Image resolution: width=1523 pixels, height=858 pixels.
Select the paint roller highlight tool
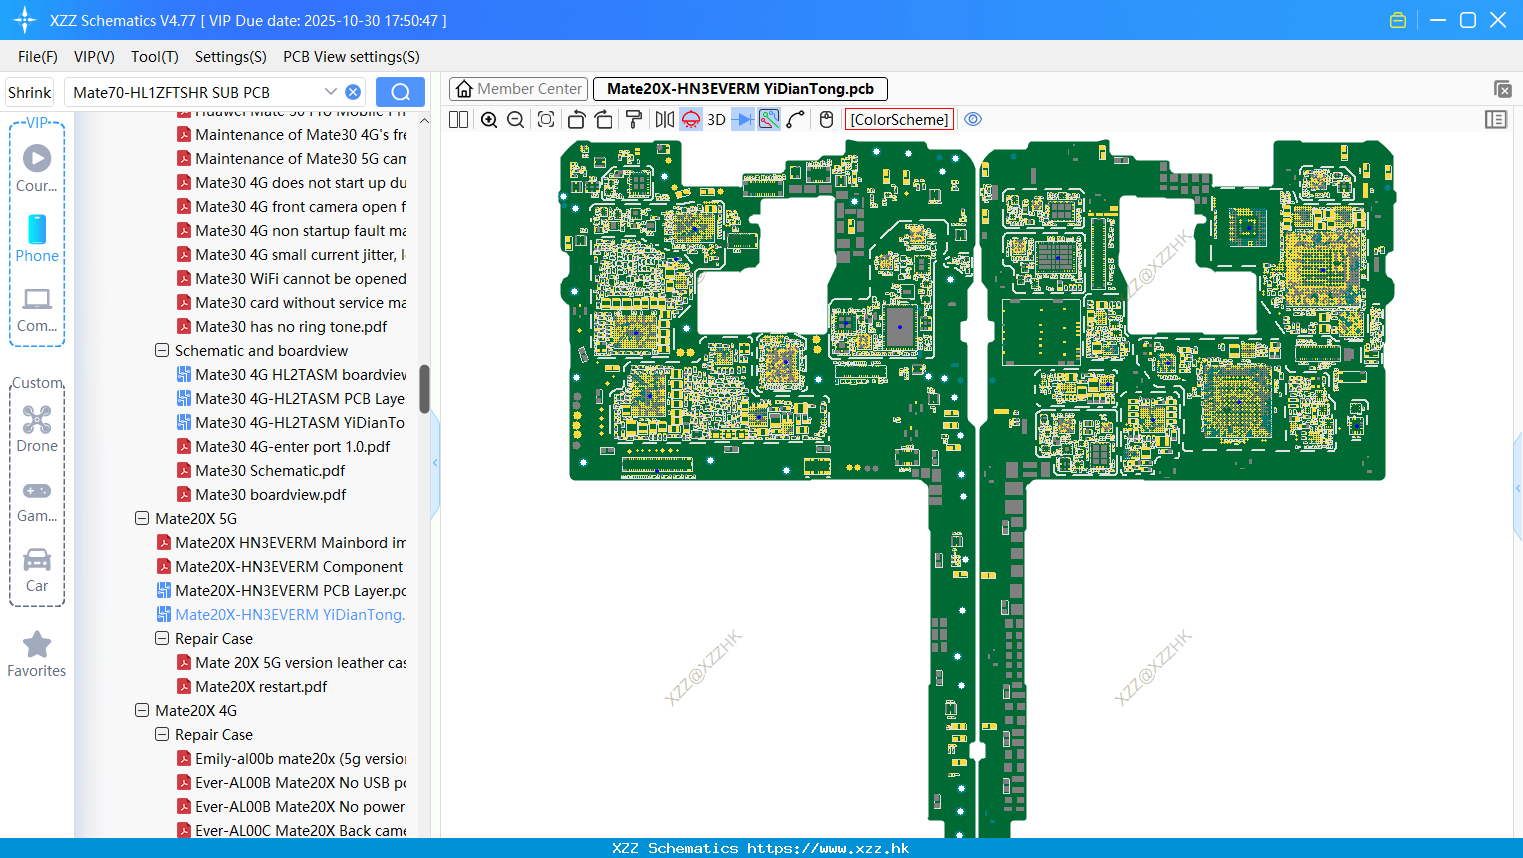pyautogui.click(x=634, y=119)
